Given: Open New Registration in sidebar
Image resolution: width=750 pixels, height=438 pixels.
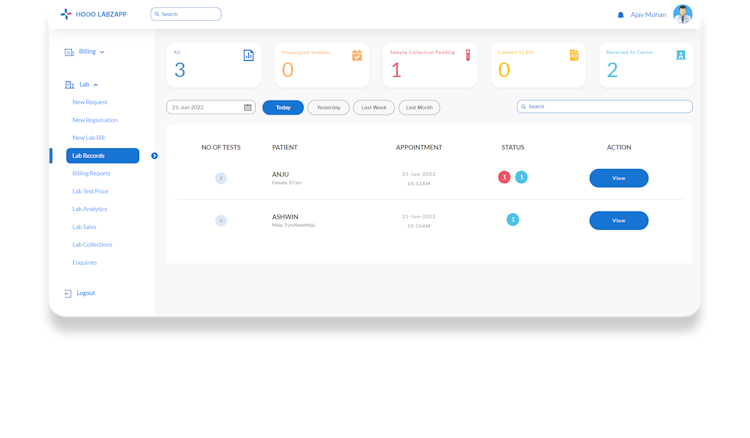Looking at the screenshot, I should pyautogui.click(x=95, y=120).
